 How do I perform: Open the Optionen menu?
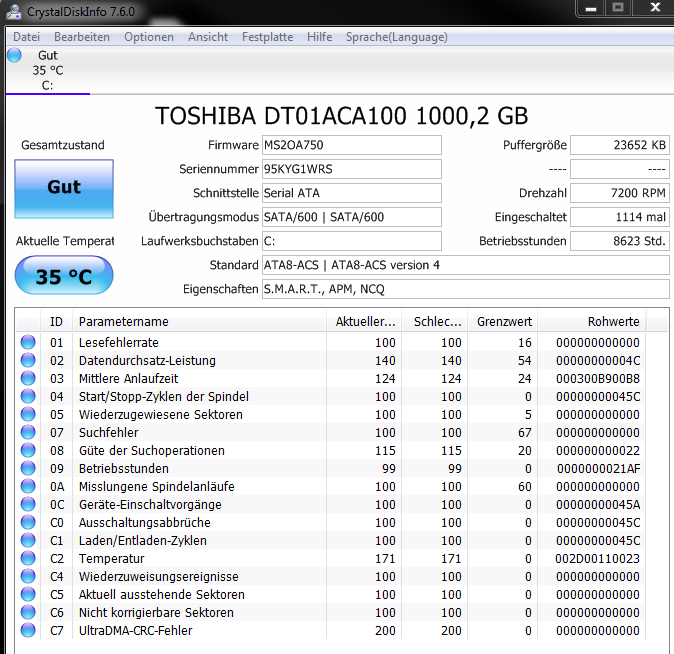[149, 37]
